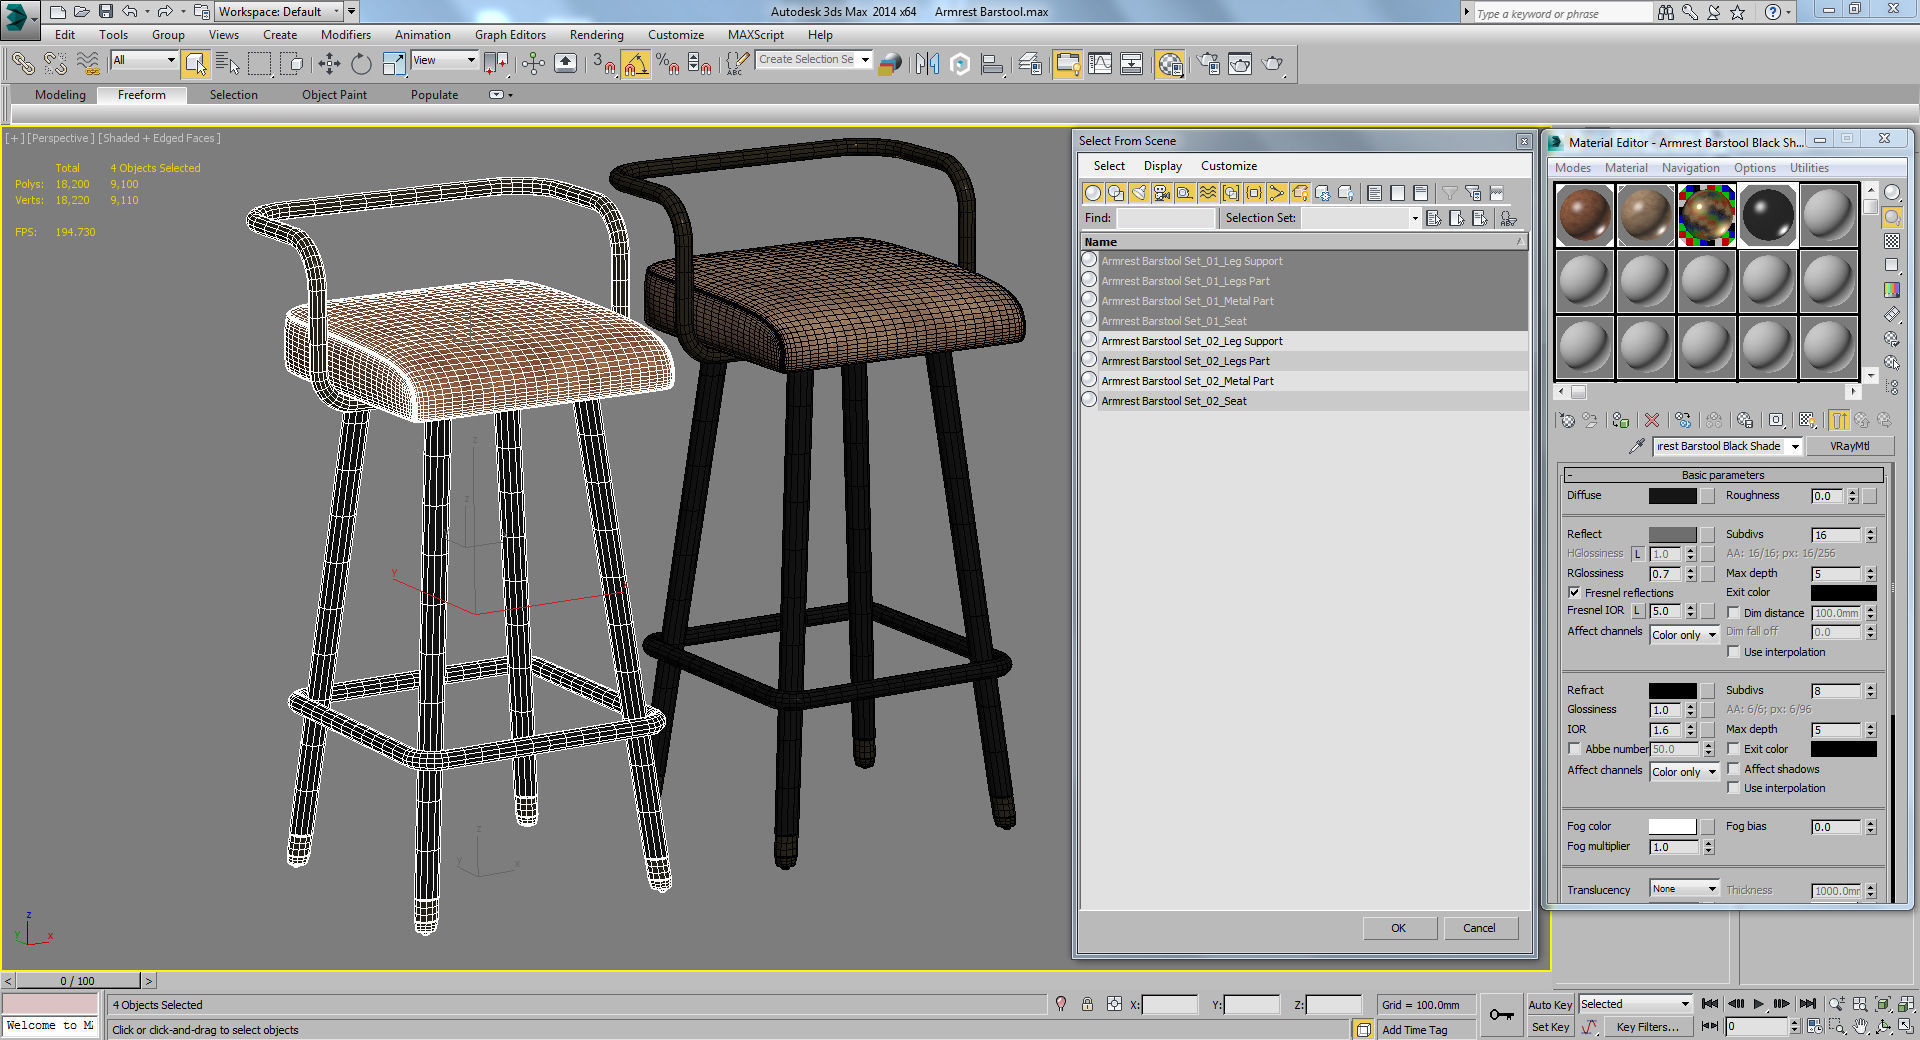The height and width of the screenshot is (1040, 1920).
Task: Open the Render Setup icon
Action: point(1208,64)
